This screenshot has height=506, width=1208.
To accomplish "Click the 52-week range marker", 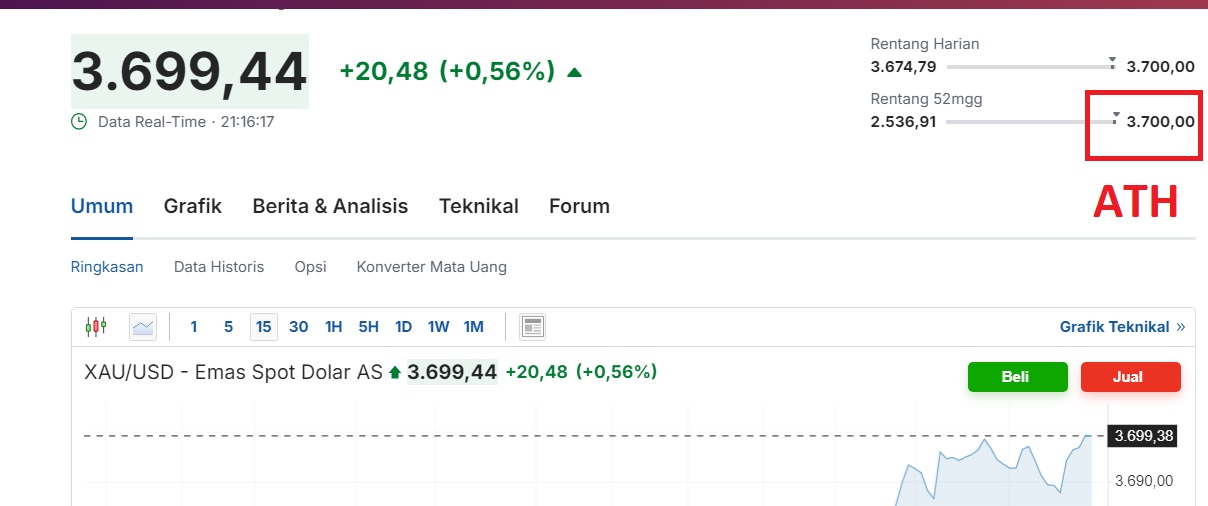I will point(1115,118).
